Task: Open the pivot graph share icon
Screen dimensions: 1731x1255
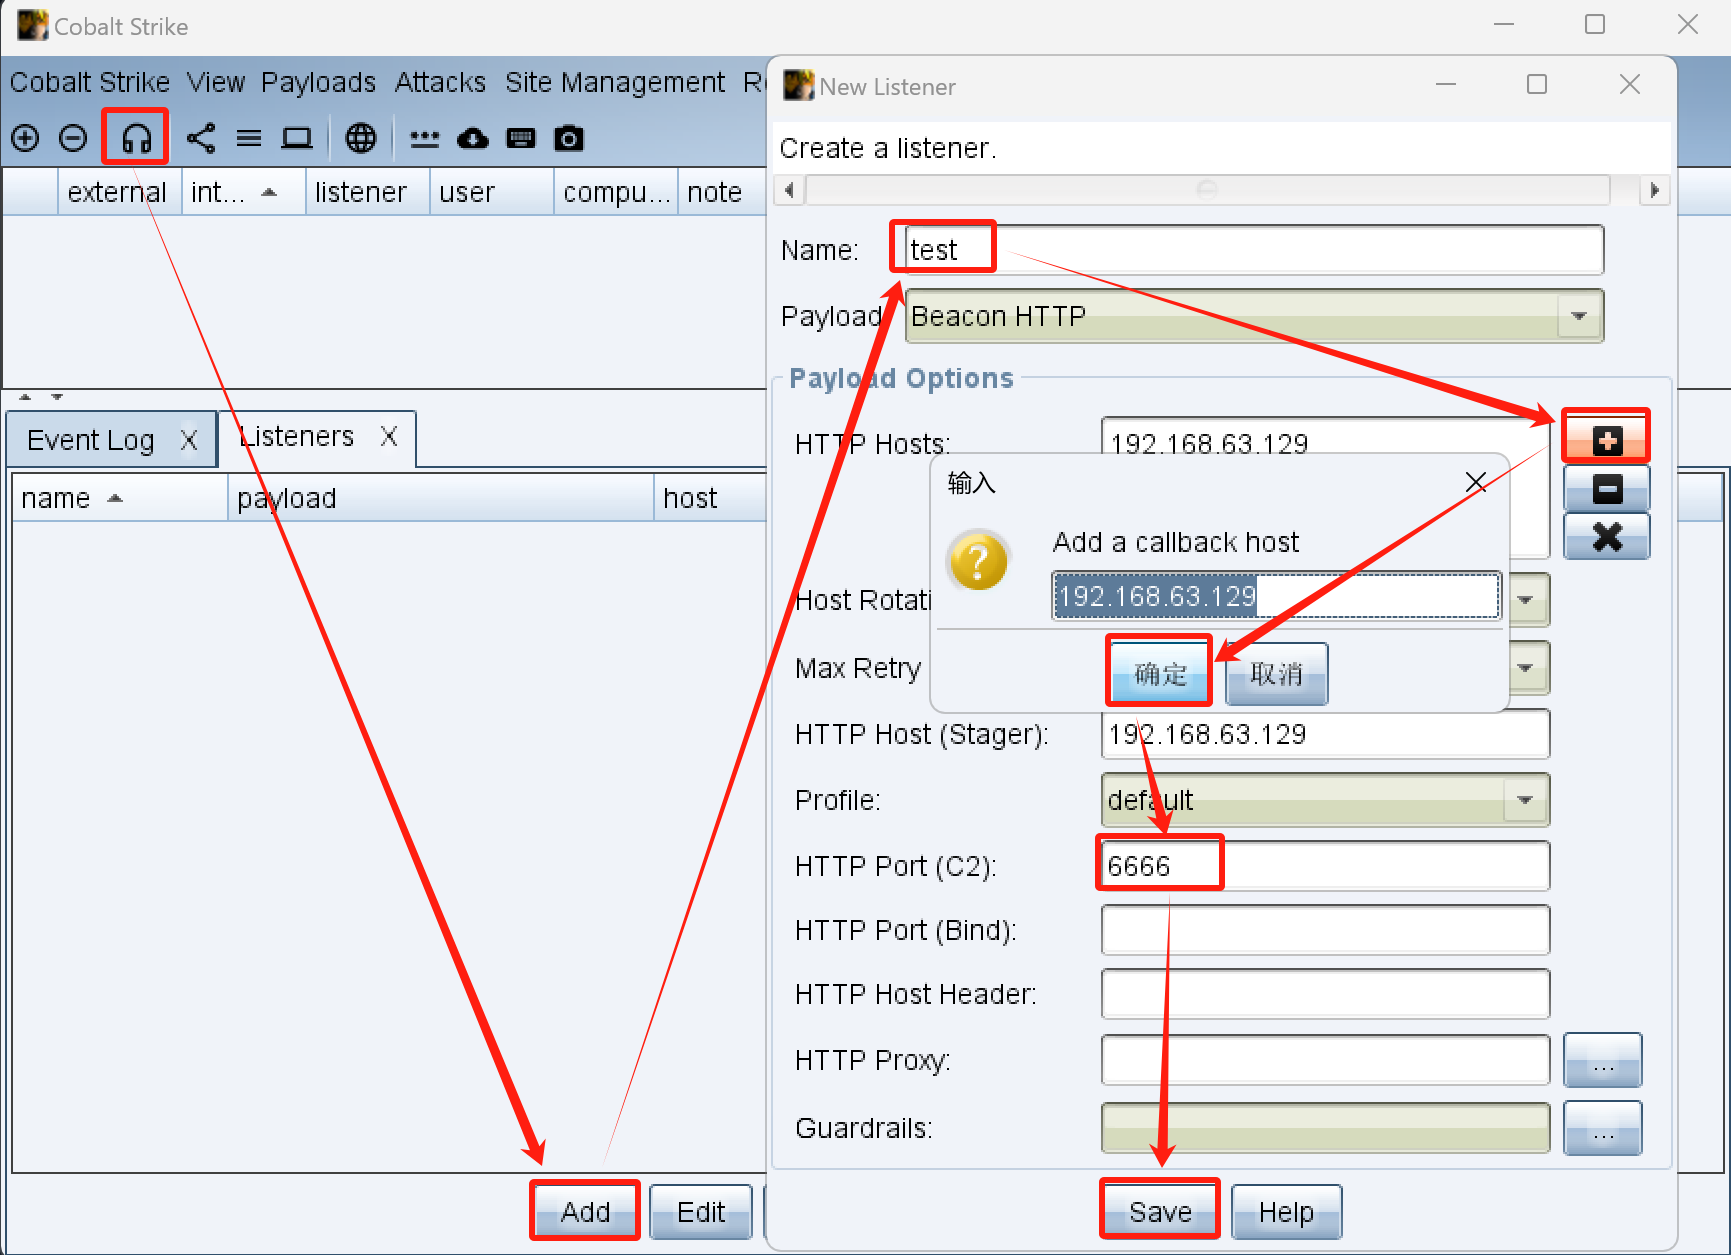Action: click(201, 138)
